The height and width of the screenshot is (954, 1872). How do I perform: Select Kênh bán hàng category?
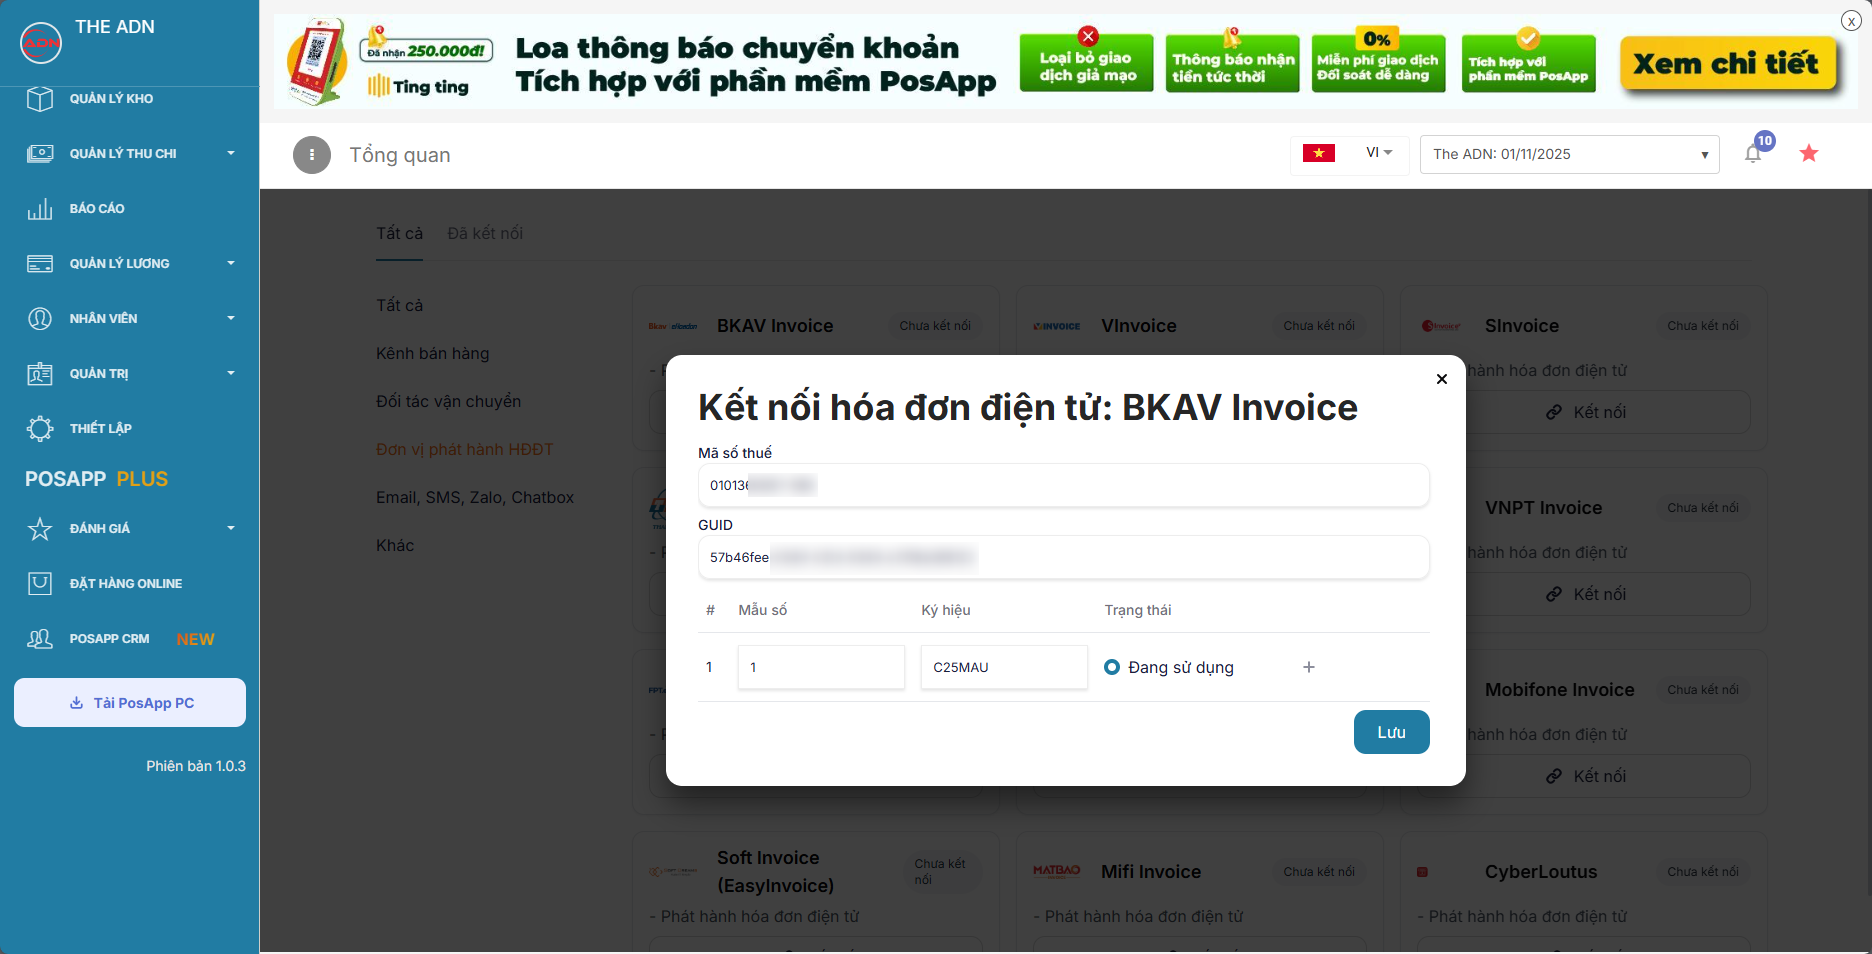tap(433, 354)
